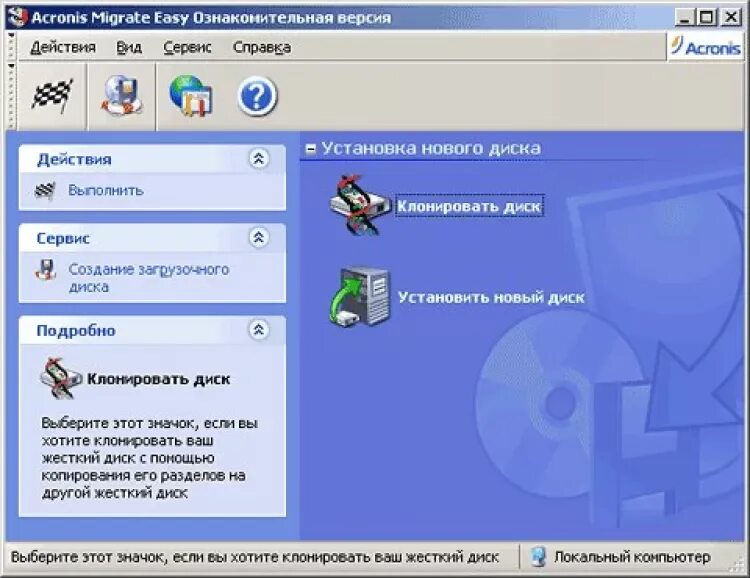The width and height of the screenshot is (750, 578).
Task: Click the status bar hint text
Action: point(254,557)
